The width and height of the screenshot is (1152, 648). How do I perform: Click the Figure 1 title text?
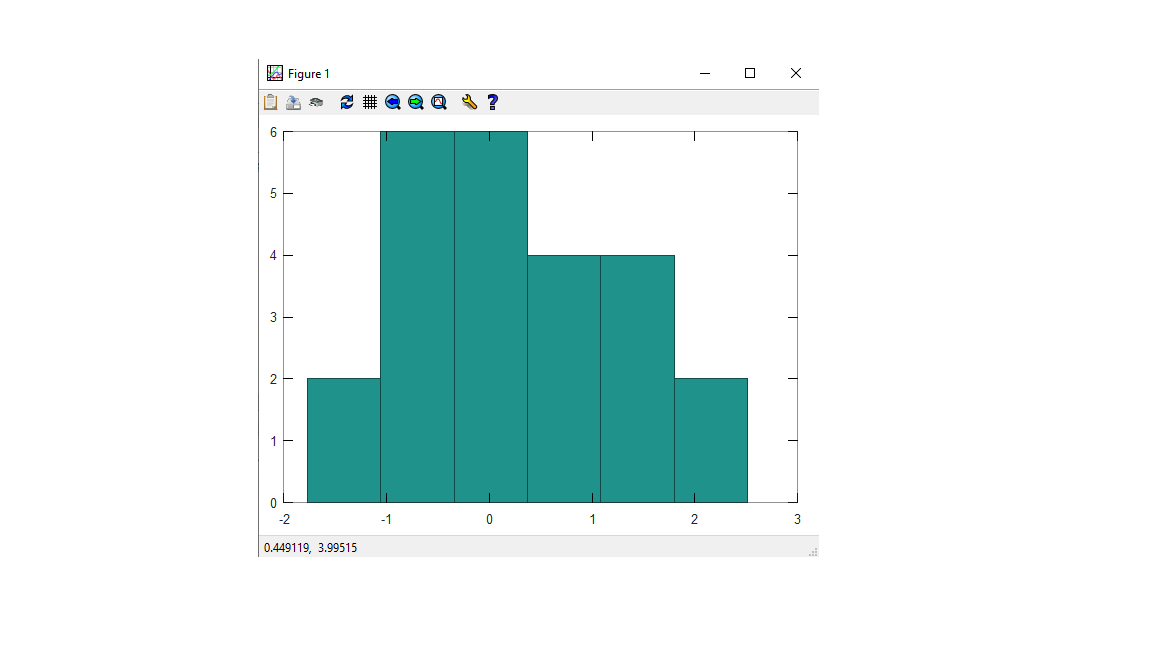tap(309, 74)
